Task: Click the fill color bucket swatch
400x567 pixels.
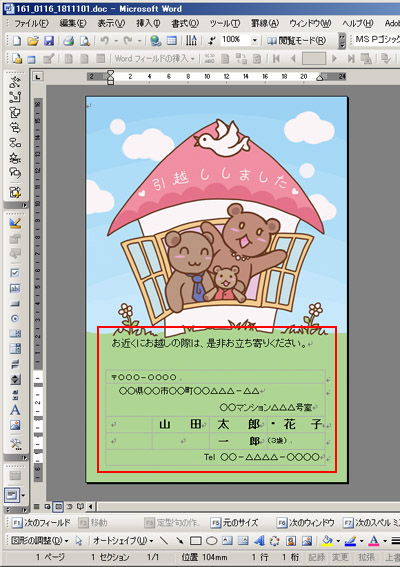Action: 327,541
